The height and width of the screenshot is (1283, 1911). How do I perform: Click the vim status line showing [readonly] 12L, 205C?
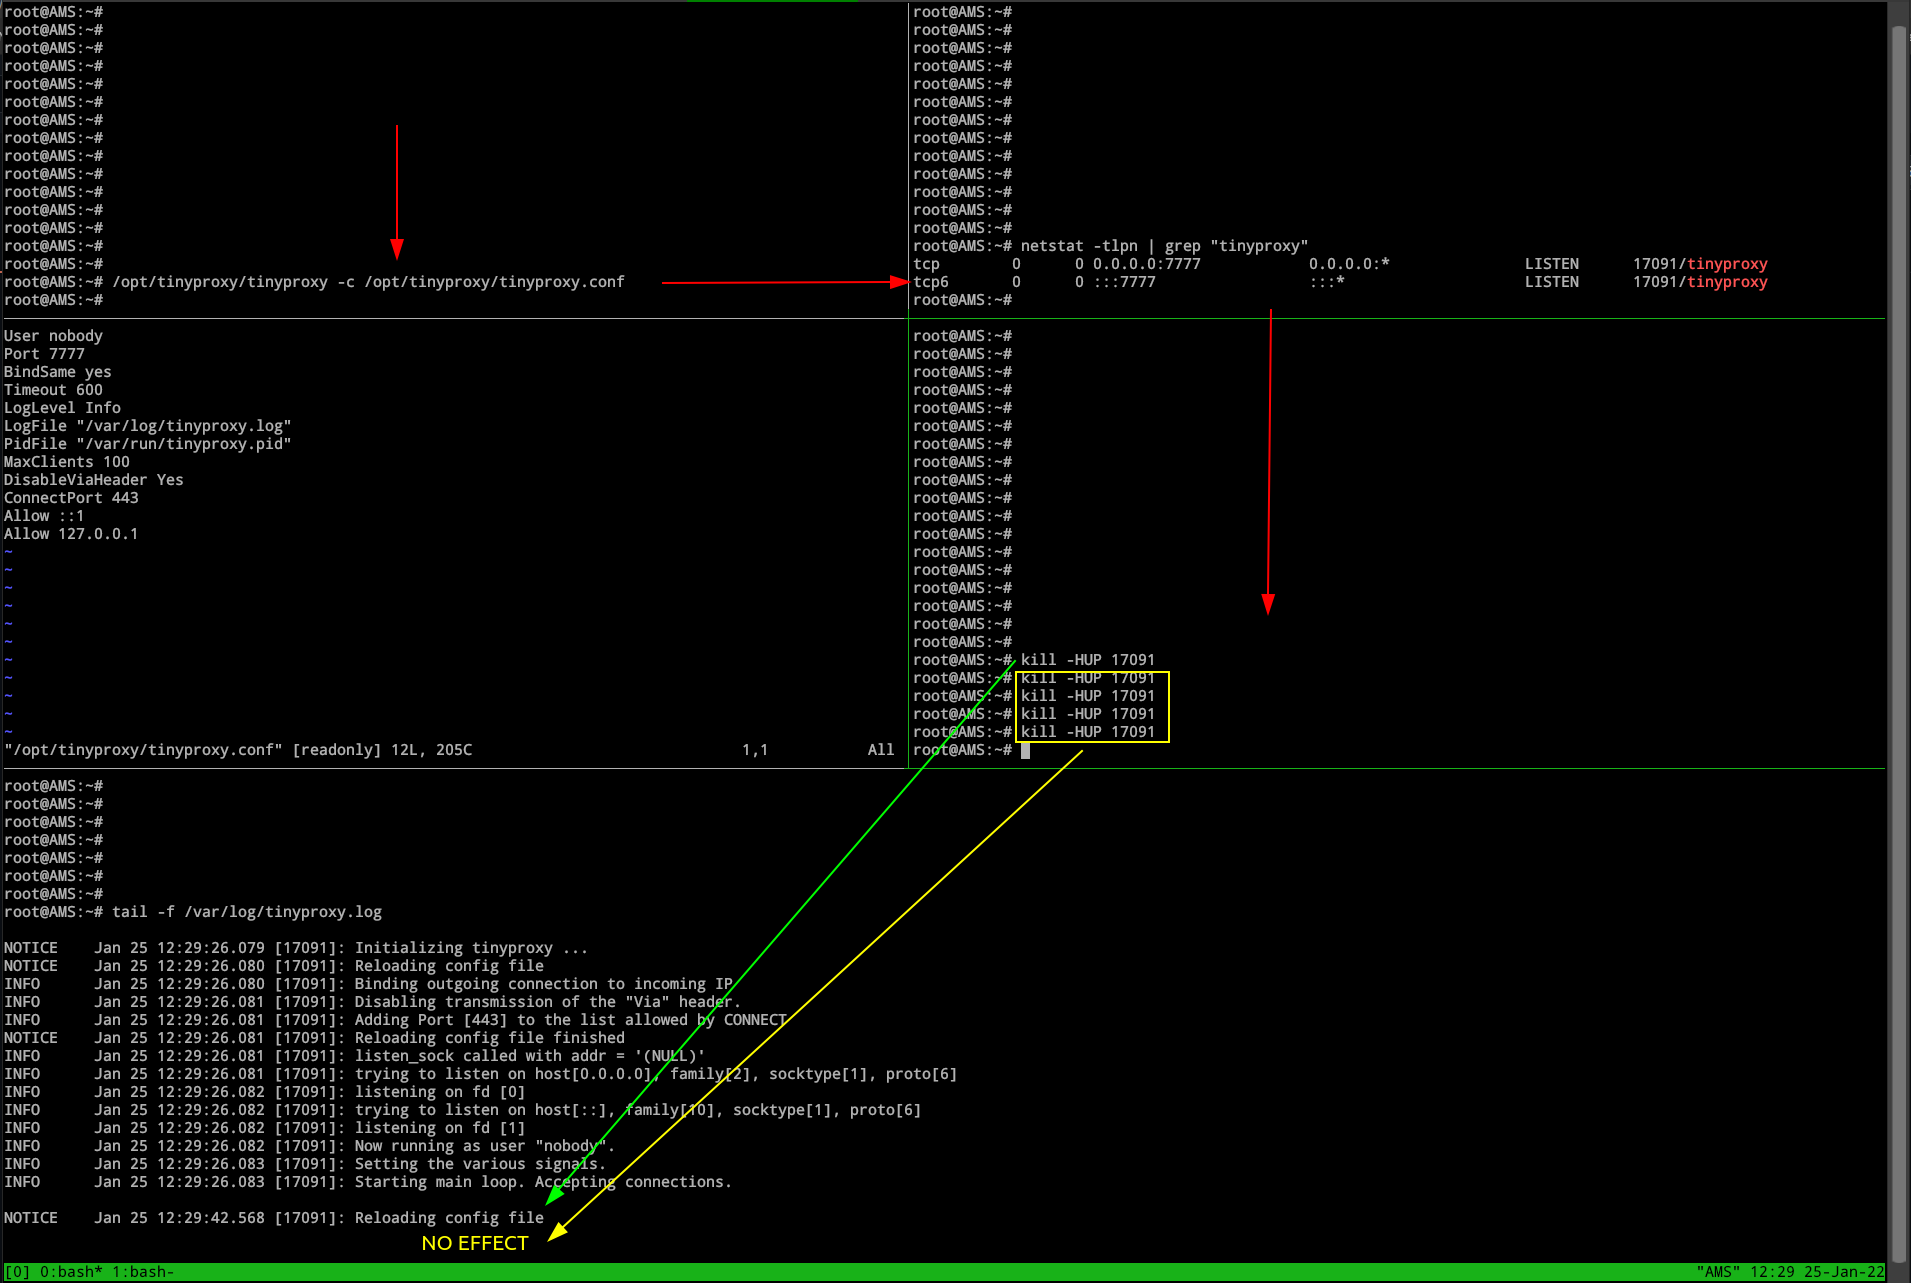[x=238, y=750]
